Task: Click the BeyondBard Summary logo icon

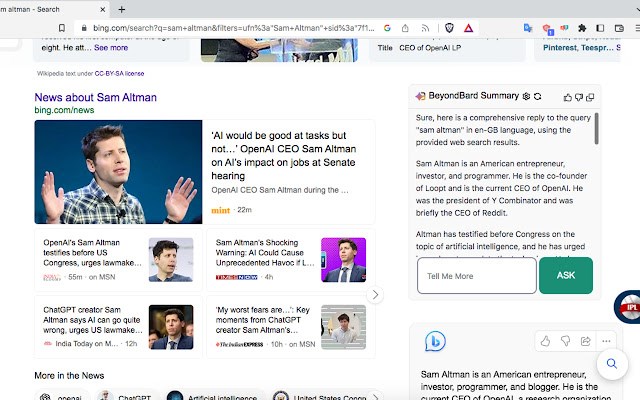Action: (420, 96)
